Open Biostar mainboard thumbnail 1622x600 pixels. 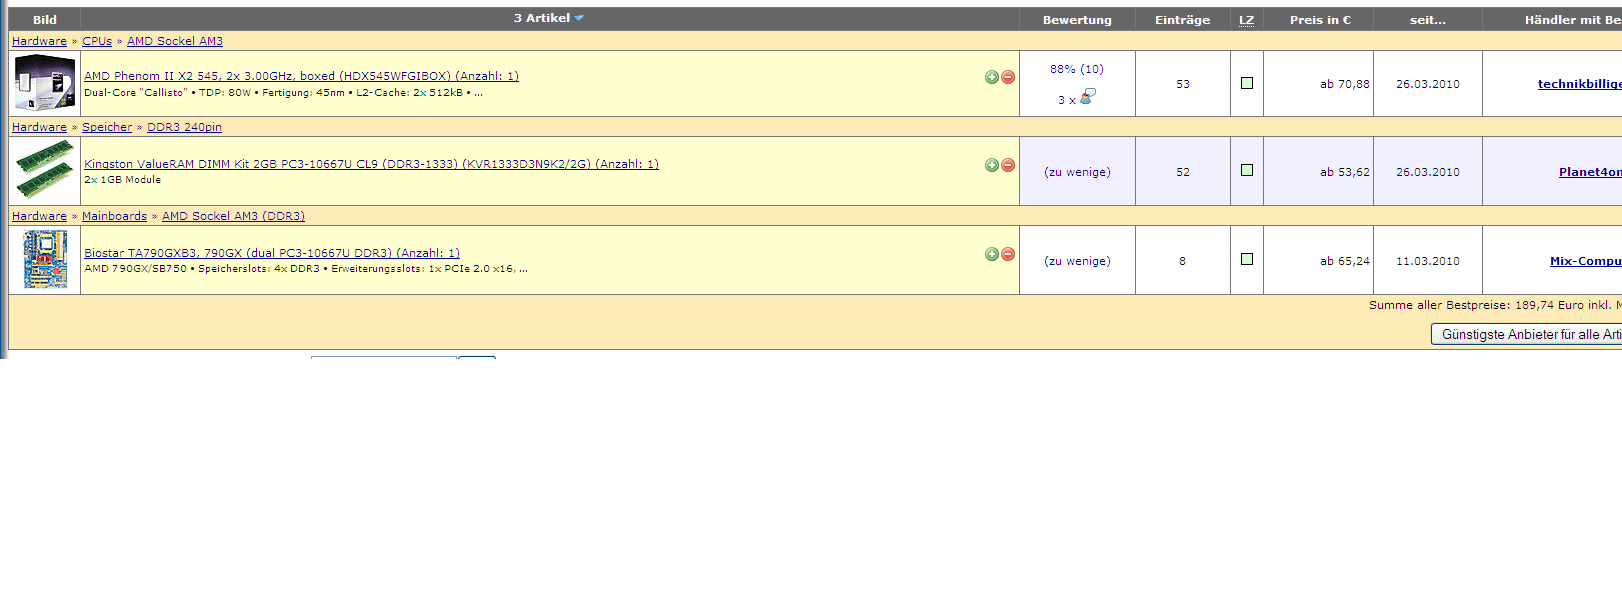tap(45, 259)
